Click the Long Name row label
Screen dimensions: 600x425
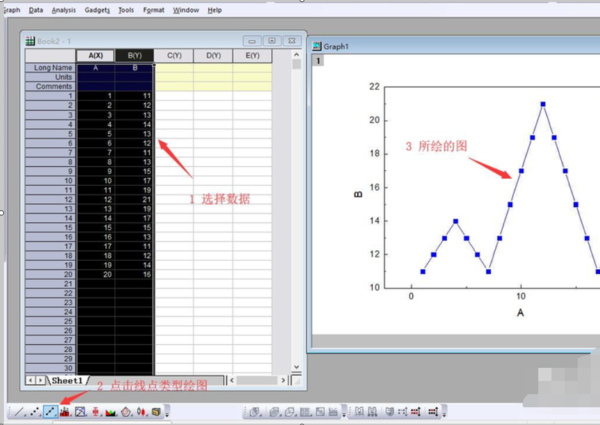click(x=51, y=68)
